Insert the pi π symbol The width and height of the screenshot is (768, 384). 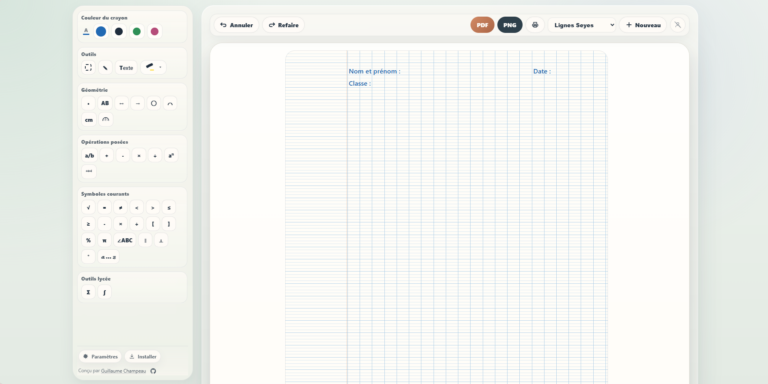104,240
